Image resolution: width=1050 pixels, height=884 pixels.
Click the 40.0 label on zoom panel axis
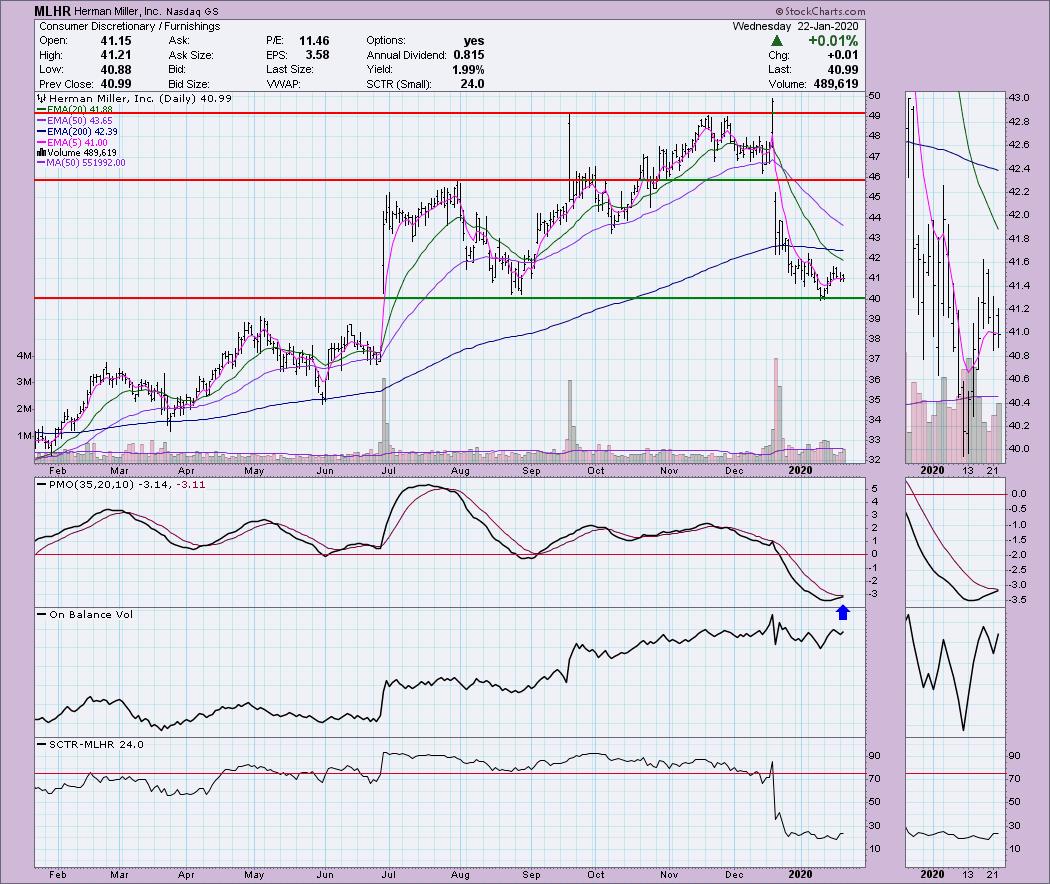click(1019, 449)
